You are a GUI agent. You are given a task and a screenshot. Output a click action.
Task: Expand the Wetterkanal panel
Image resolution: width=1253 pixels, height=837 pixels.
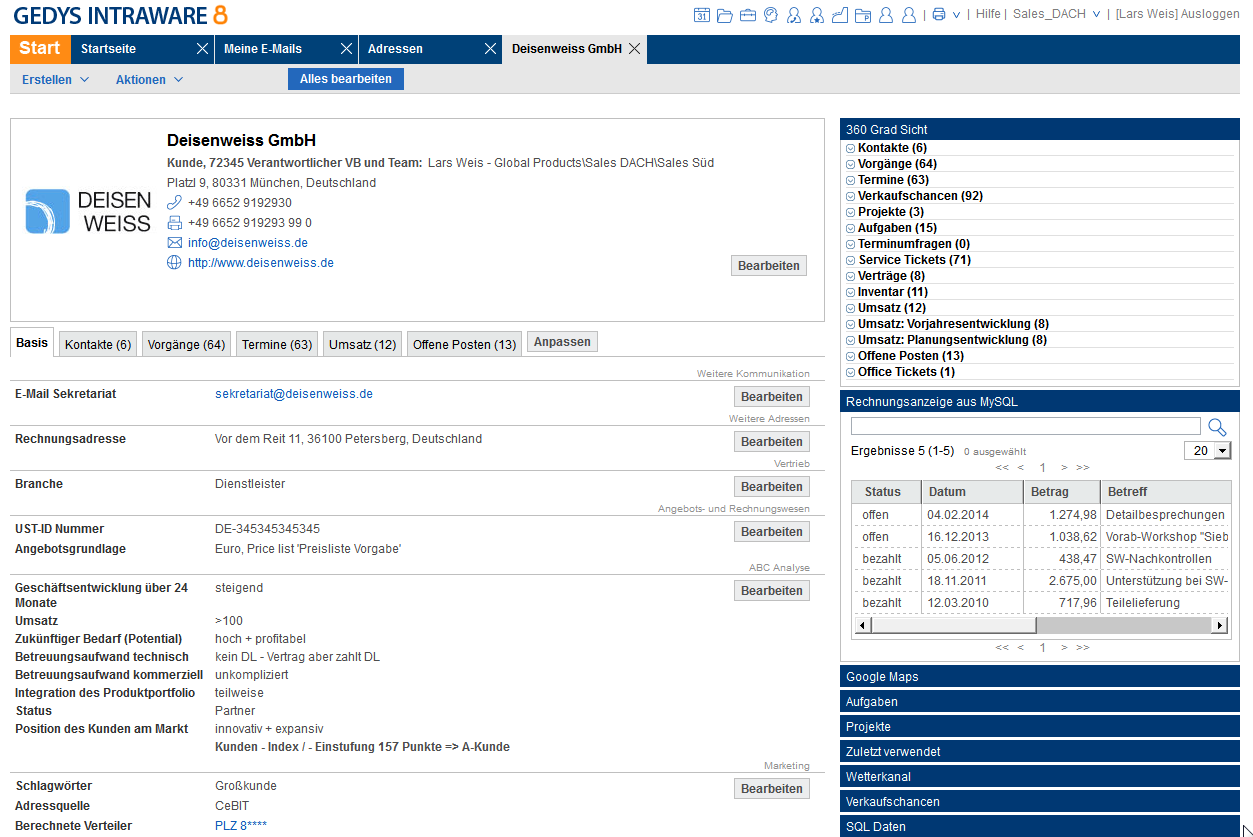coord(1040,777)
